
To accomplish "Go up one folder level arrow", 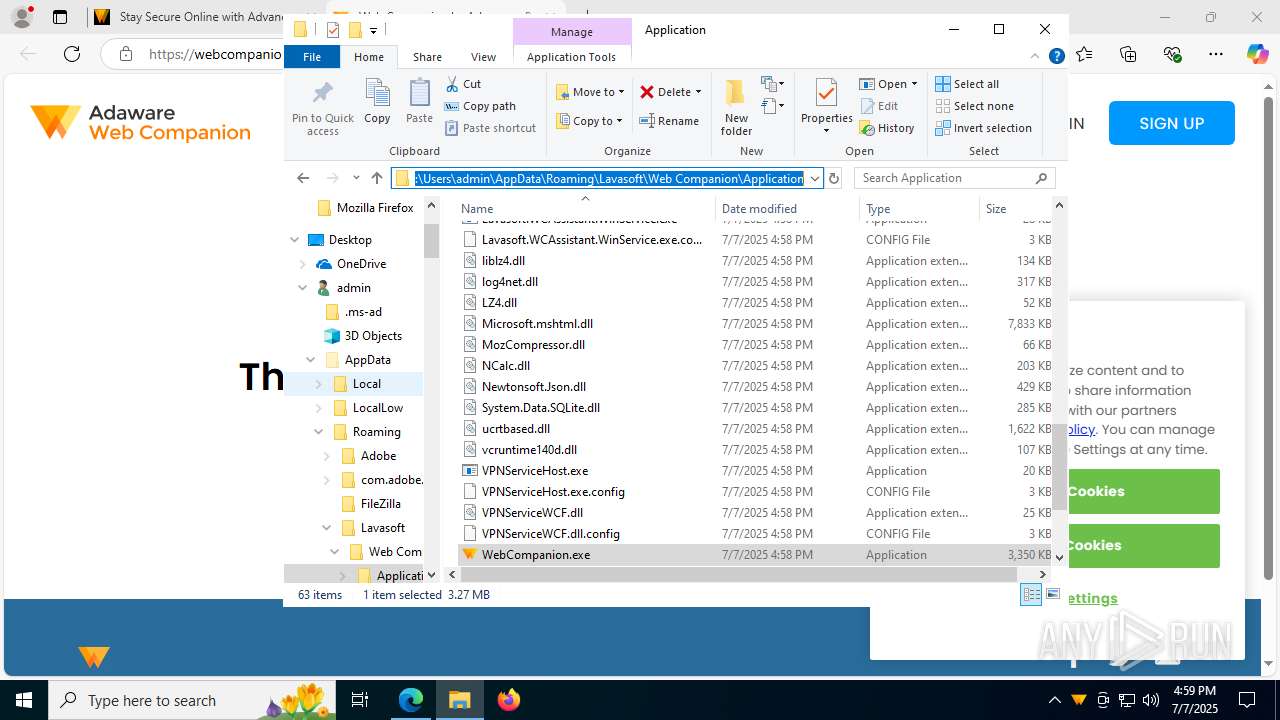I will (x=377, y=178).
